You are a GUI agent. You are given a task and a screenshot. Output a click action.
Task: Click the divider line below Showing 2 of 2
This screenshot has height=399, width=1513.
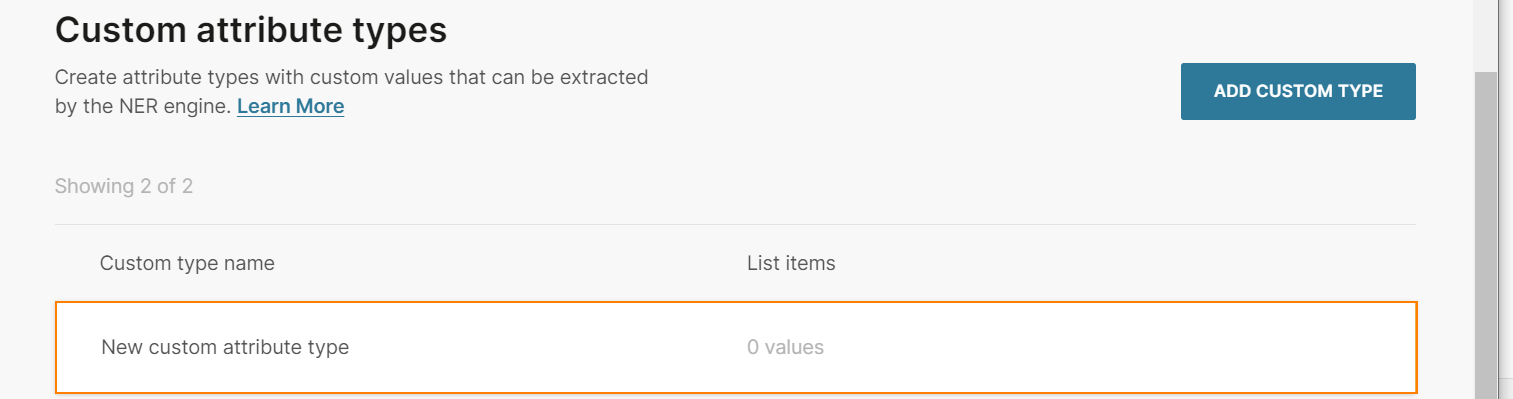(x=735, y=224)
